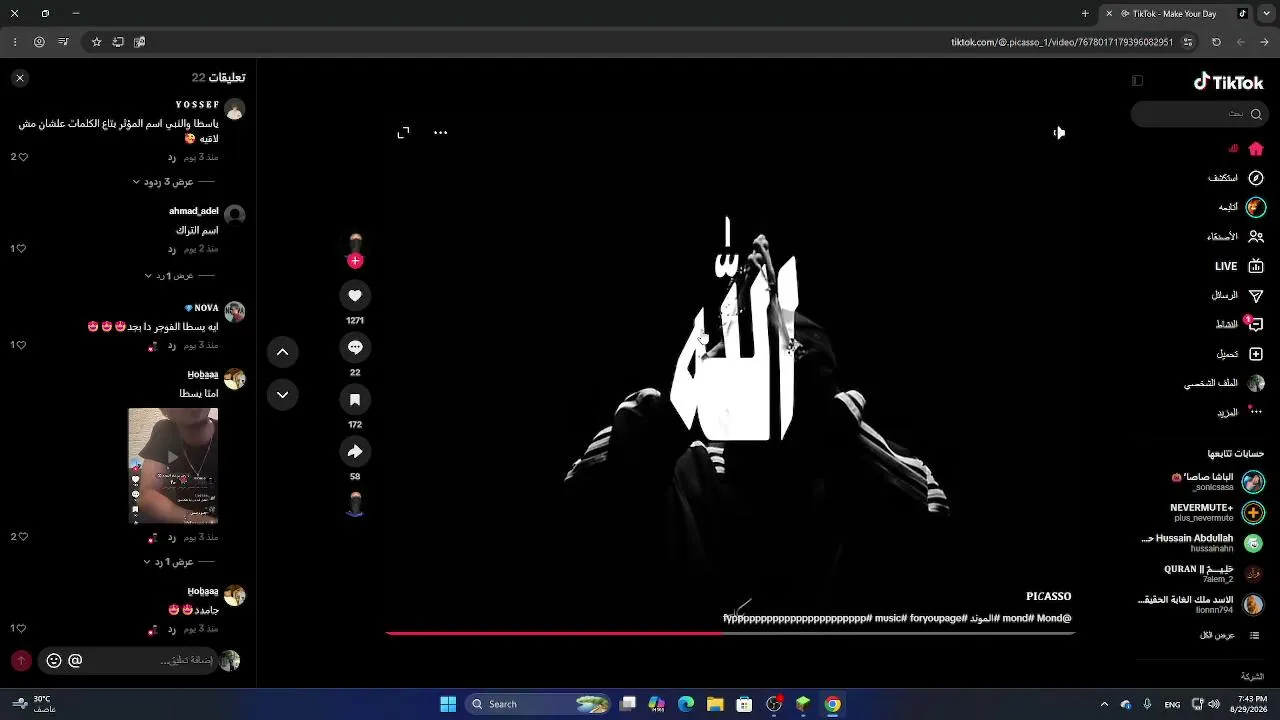Like NOVA's comment
This screenshot has width=1280, height=720.
pyautogui.click(x=22, y=345)
